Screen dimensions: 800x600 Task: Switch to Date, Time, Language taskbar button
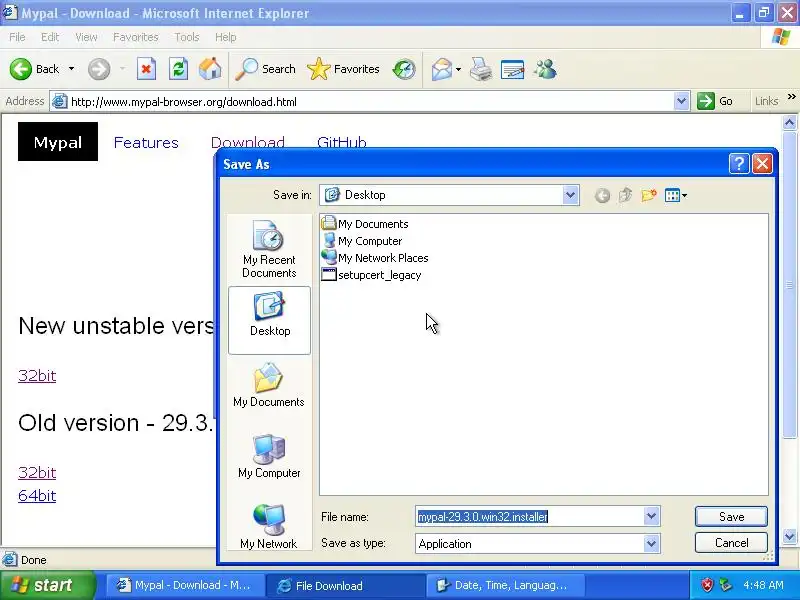tap(505, 585)
